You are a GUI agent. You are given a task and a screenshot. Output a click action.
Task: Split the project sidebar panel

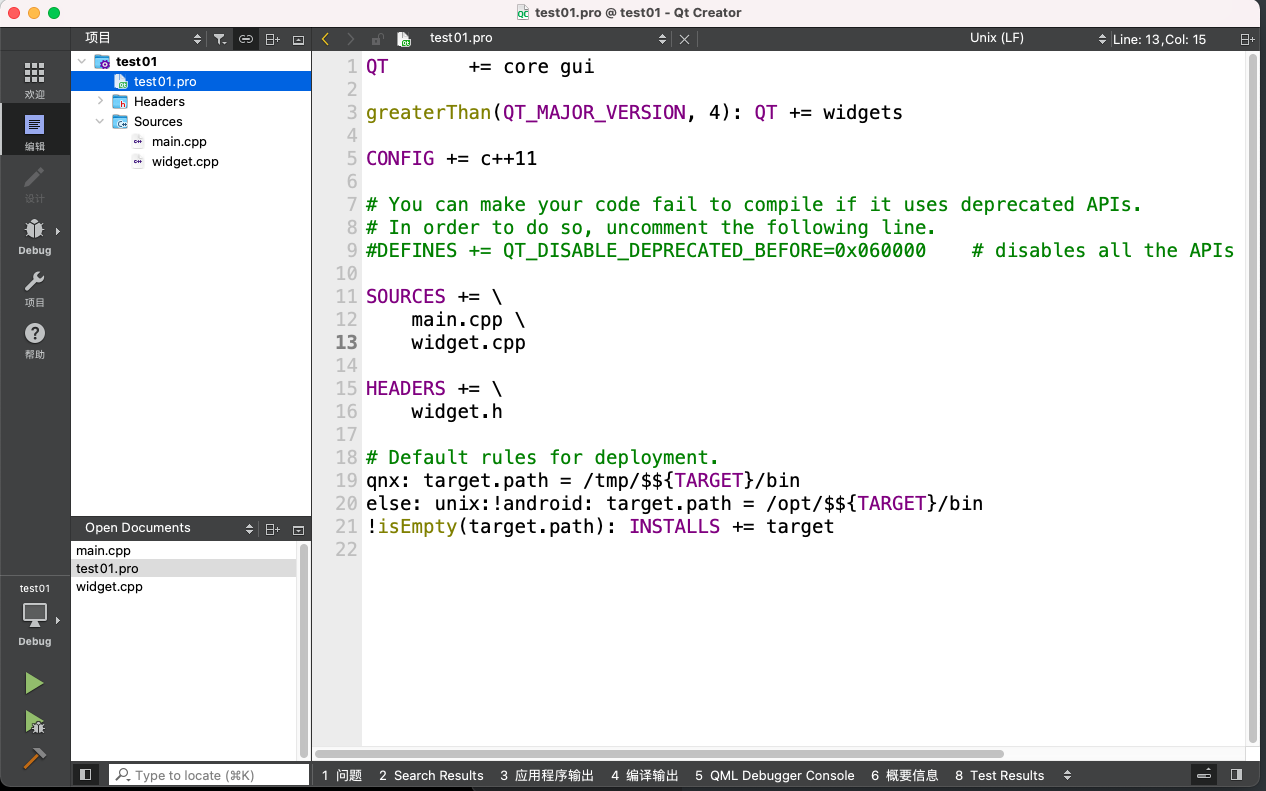(272, 39)
